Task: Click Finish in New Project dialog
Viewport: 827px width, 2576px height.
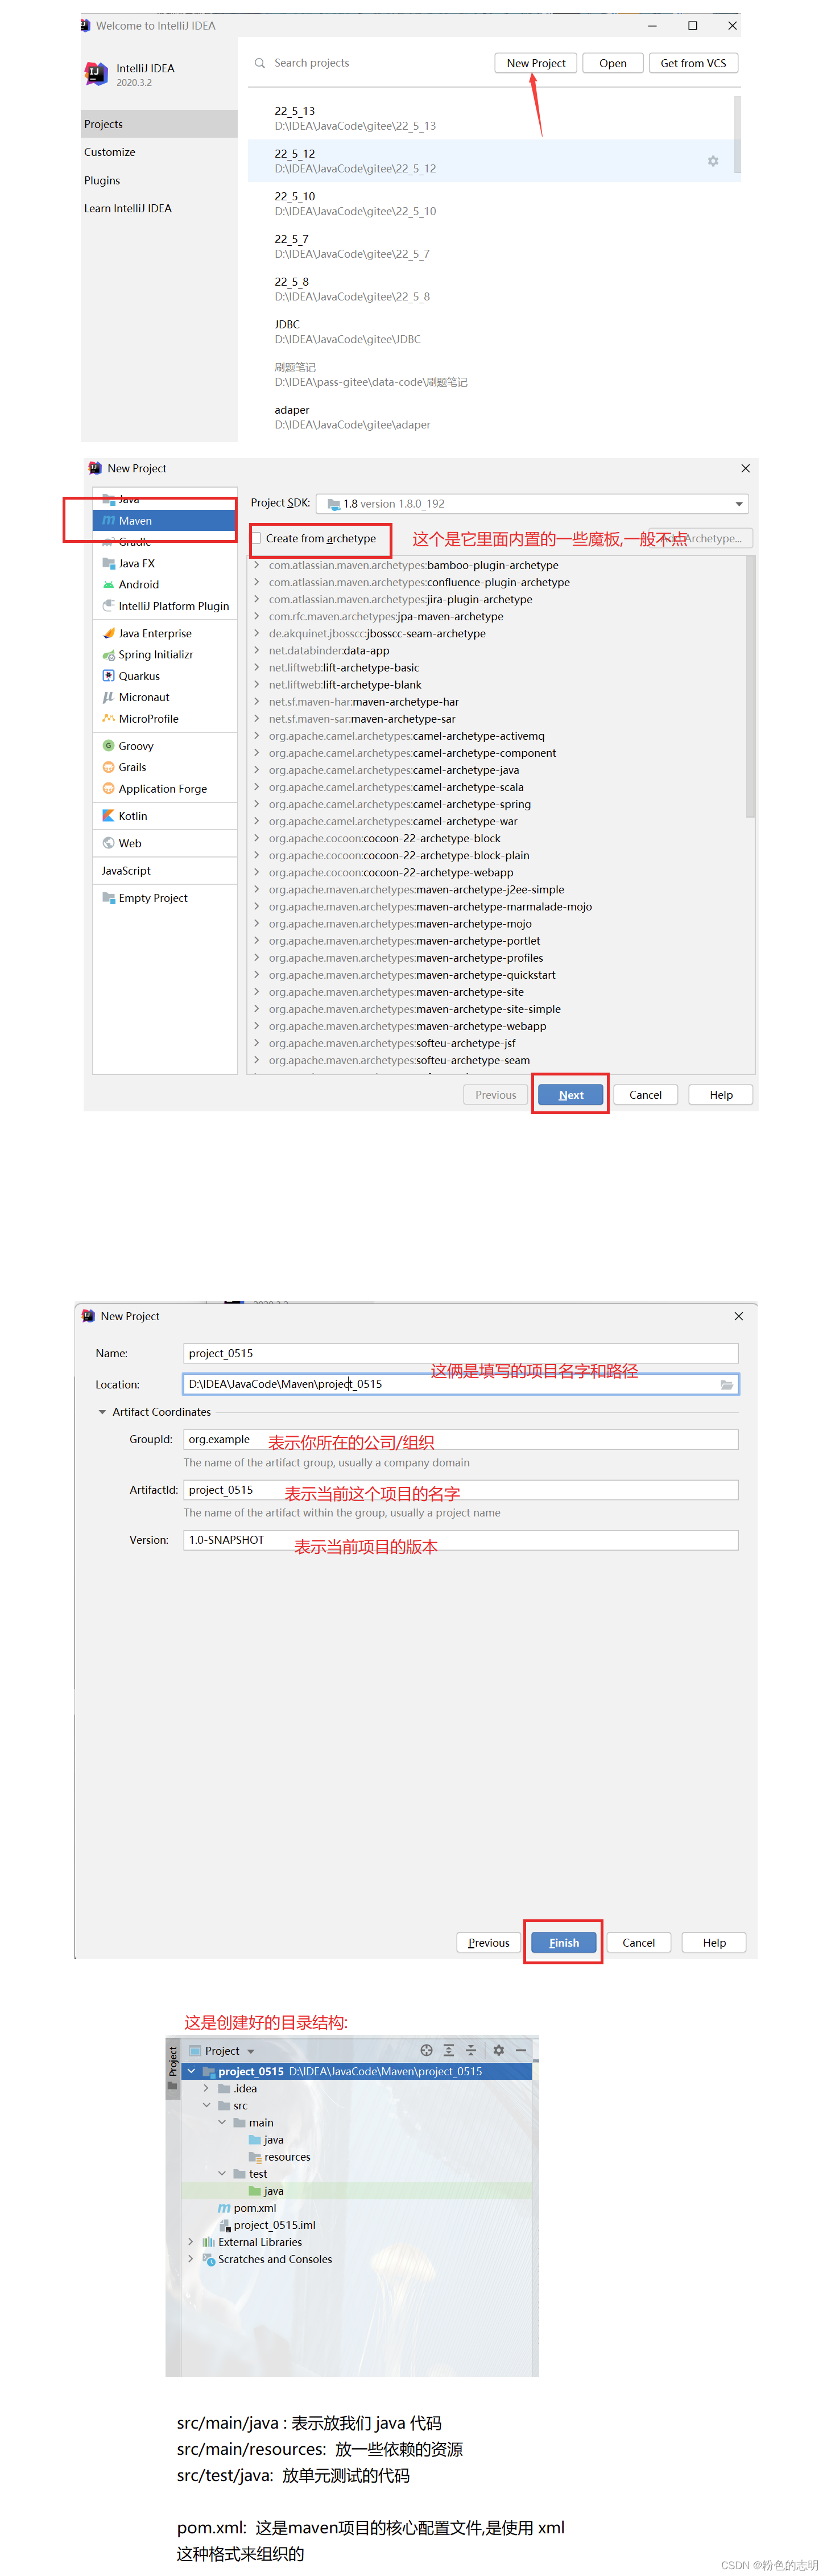Action: [564, 1942]
